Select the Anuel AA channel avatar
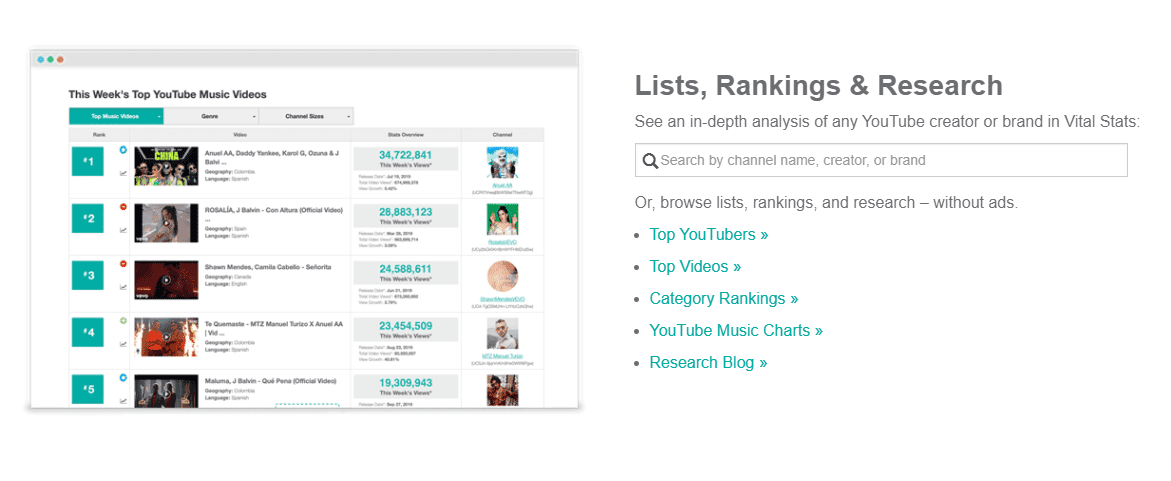Viewport: 1171px width, 481px height. tap(502, 164)
